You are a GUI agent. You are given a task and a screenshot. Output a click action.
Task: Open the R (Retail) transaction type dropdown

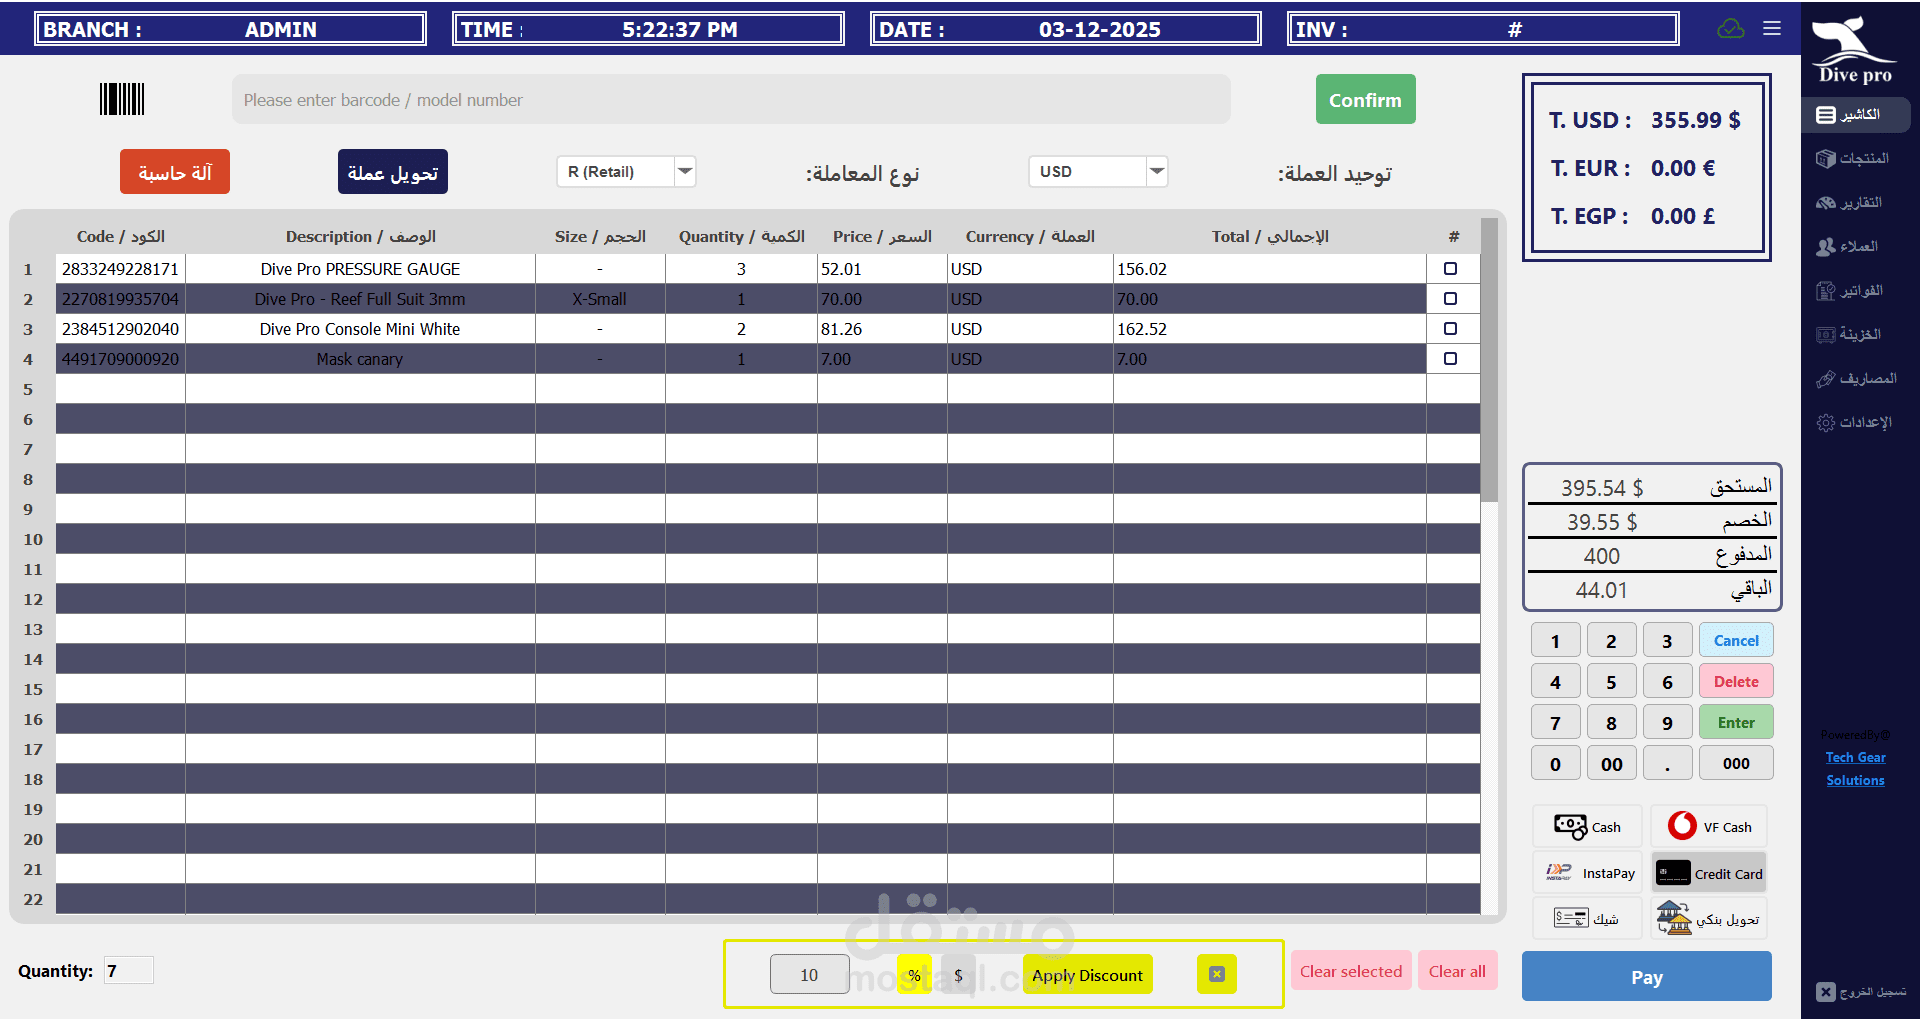coord(626,172)
